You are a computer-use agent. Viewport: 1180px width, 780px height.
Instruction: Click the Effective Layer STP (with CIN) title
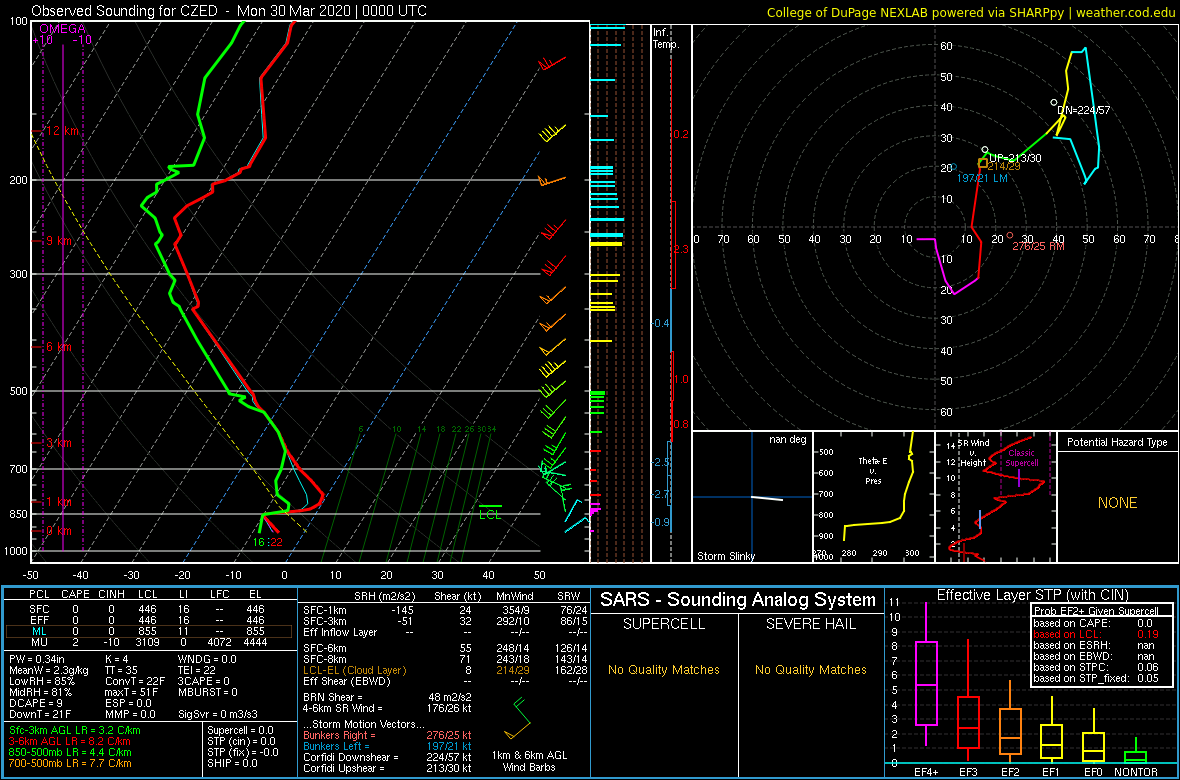click(x=1033, y=595)
